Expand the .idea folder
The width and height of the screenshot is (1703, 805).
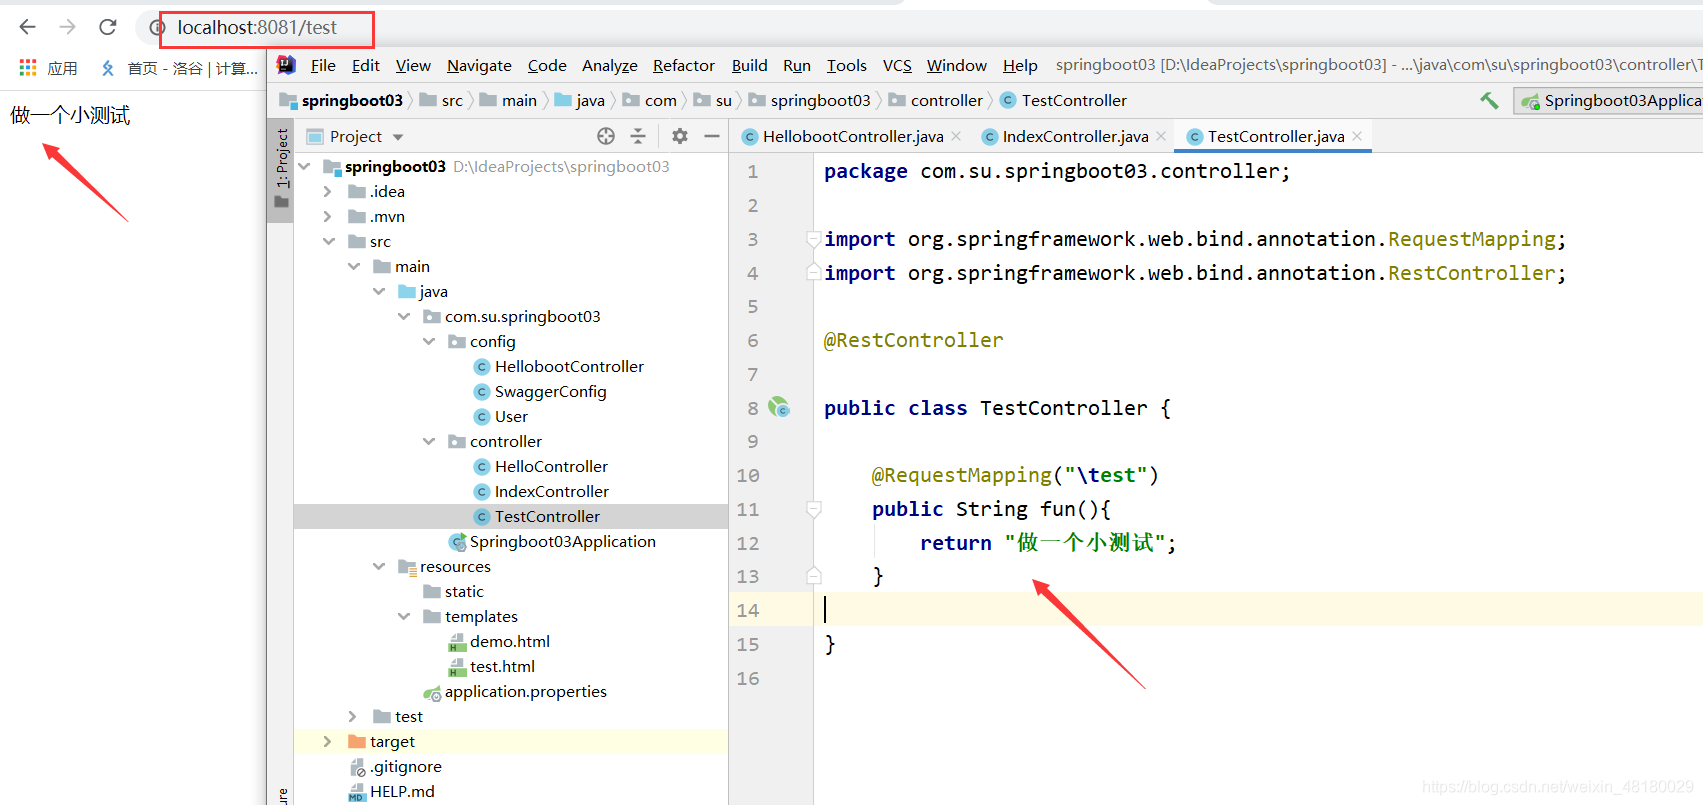(x=328, y=191)
